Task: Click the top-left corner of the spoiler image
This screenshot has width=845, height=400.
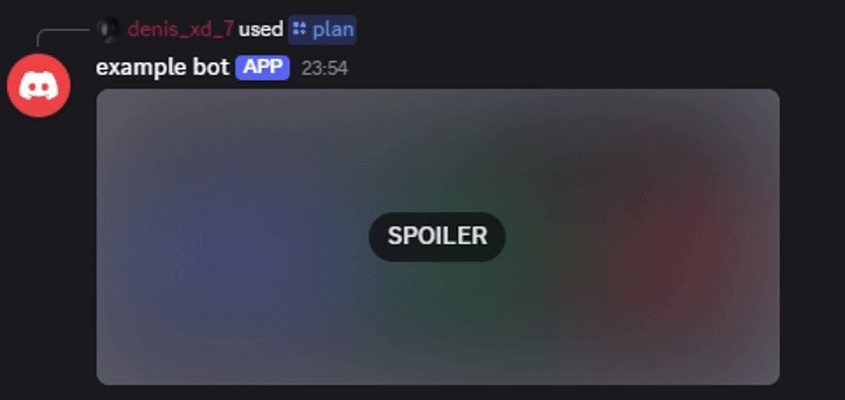Action: pos(103,96)
